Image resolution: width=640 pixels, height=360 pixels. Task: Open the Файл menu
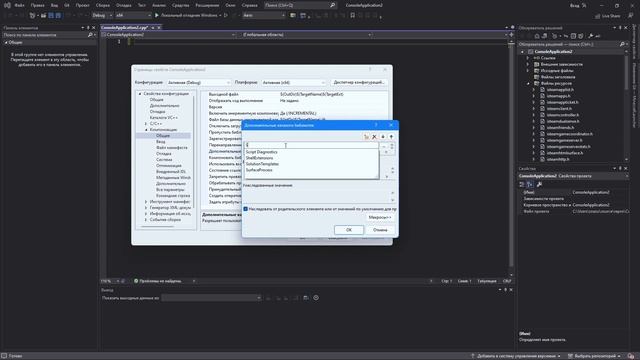[19, 5]
